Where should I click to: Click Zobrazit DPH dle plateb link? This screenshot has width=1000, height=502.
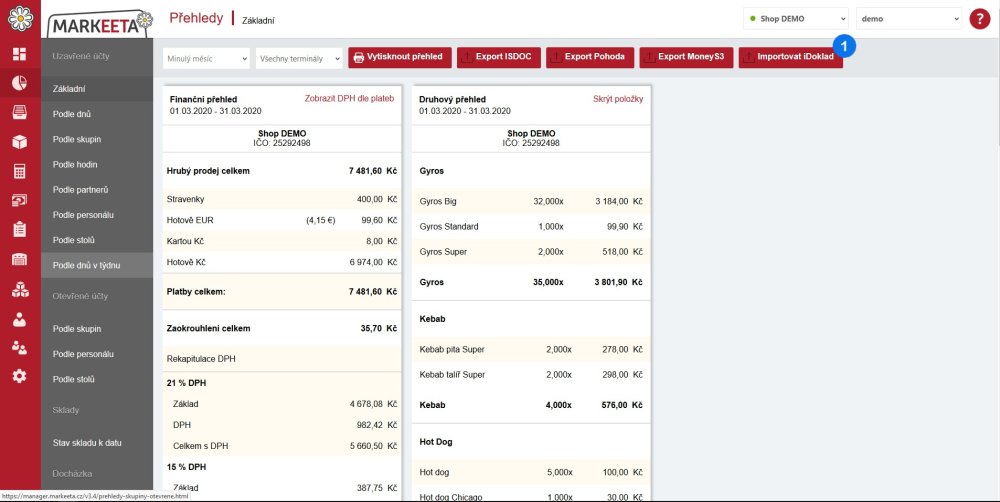pyautogui.click(x=349, y=98)
